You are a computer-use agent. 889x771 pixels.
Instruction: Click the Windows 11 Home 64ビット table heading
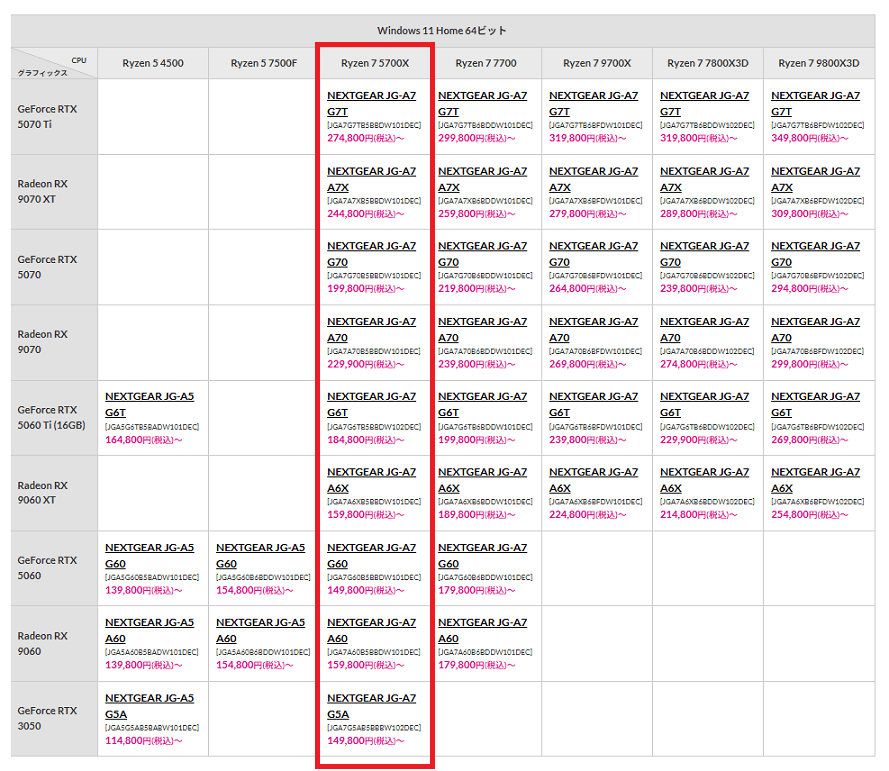tap(442, 30)
